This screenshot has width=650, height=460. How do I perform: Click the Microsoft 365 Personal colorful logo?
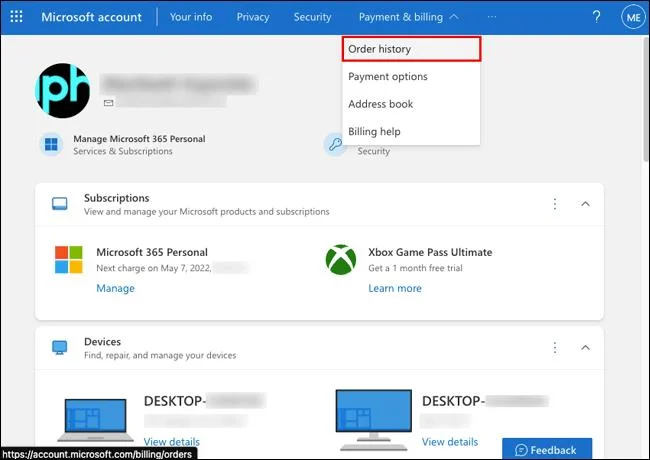tap(68, 259)
